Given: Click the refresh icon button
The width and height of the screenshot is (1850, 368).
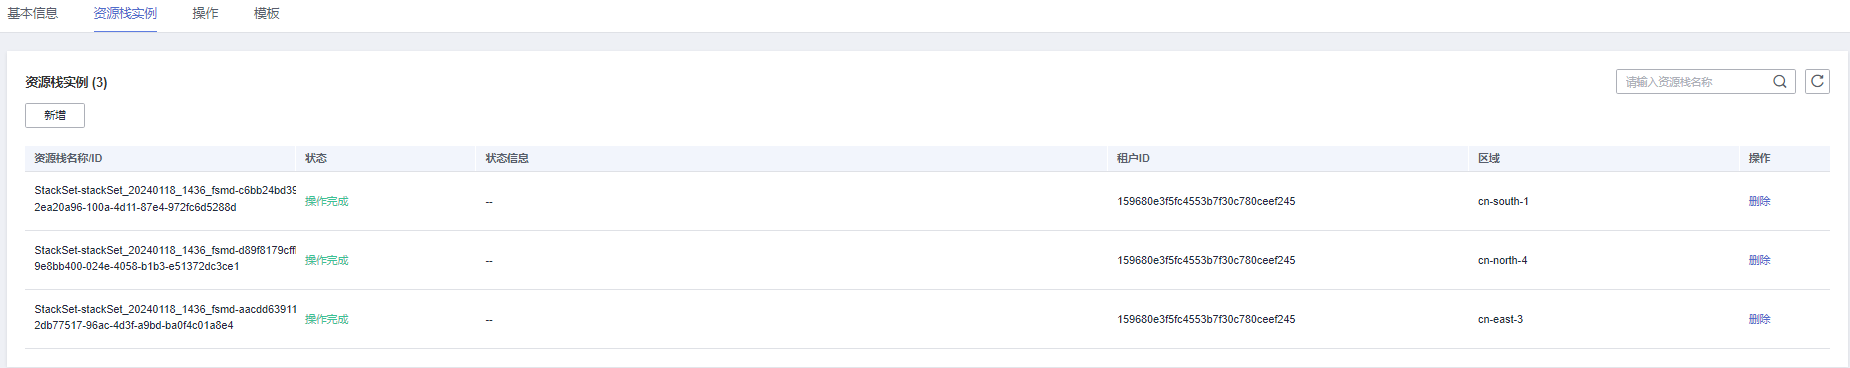Looking at the screenshot, I should [1817, 81].
